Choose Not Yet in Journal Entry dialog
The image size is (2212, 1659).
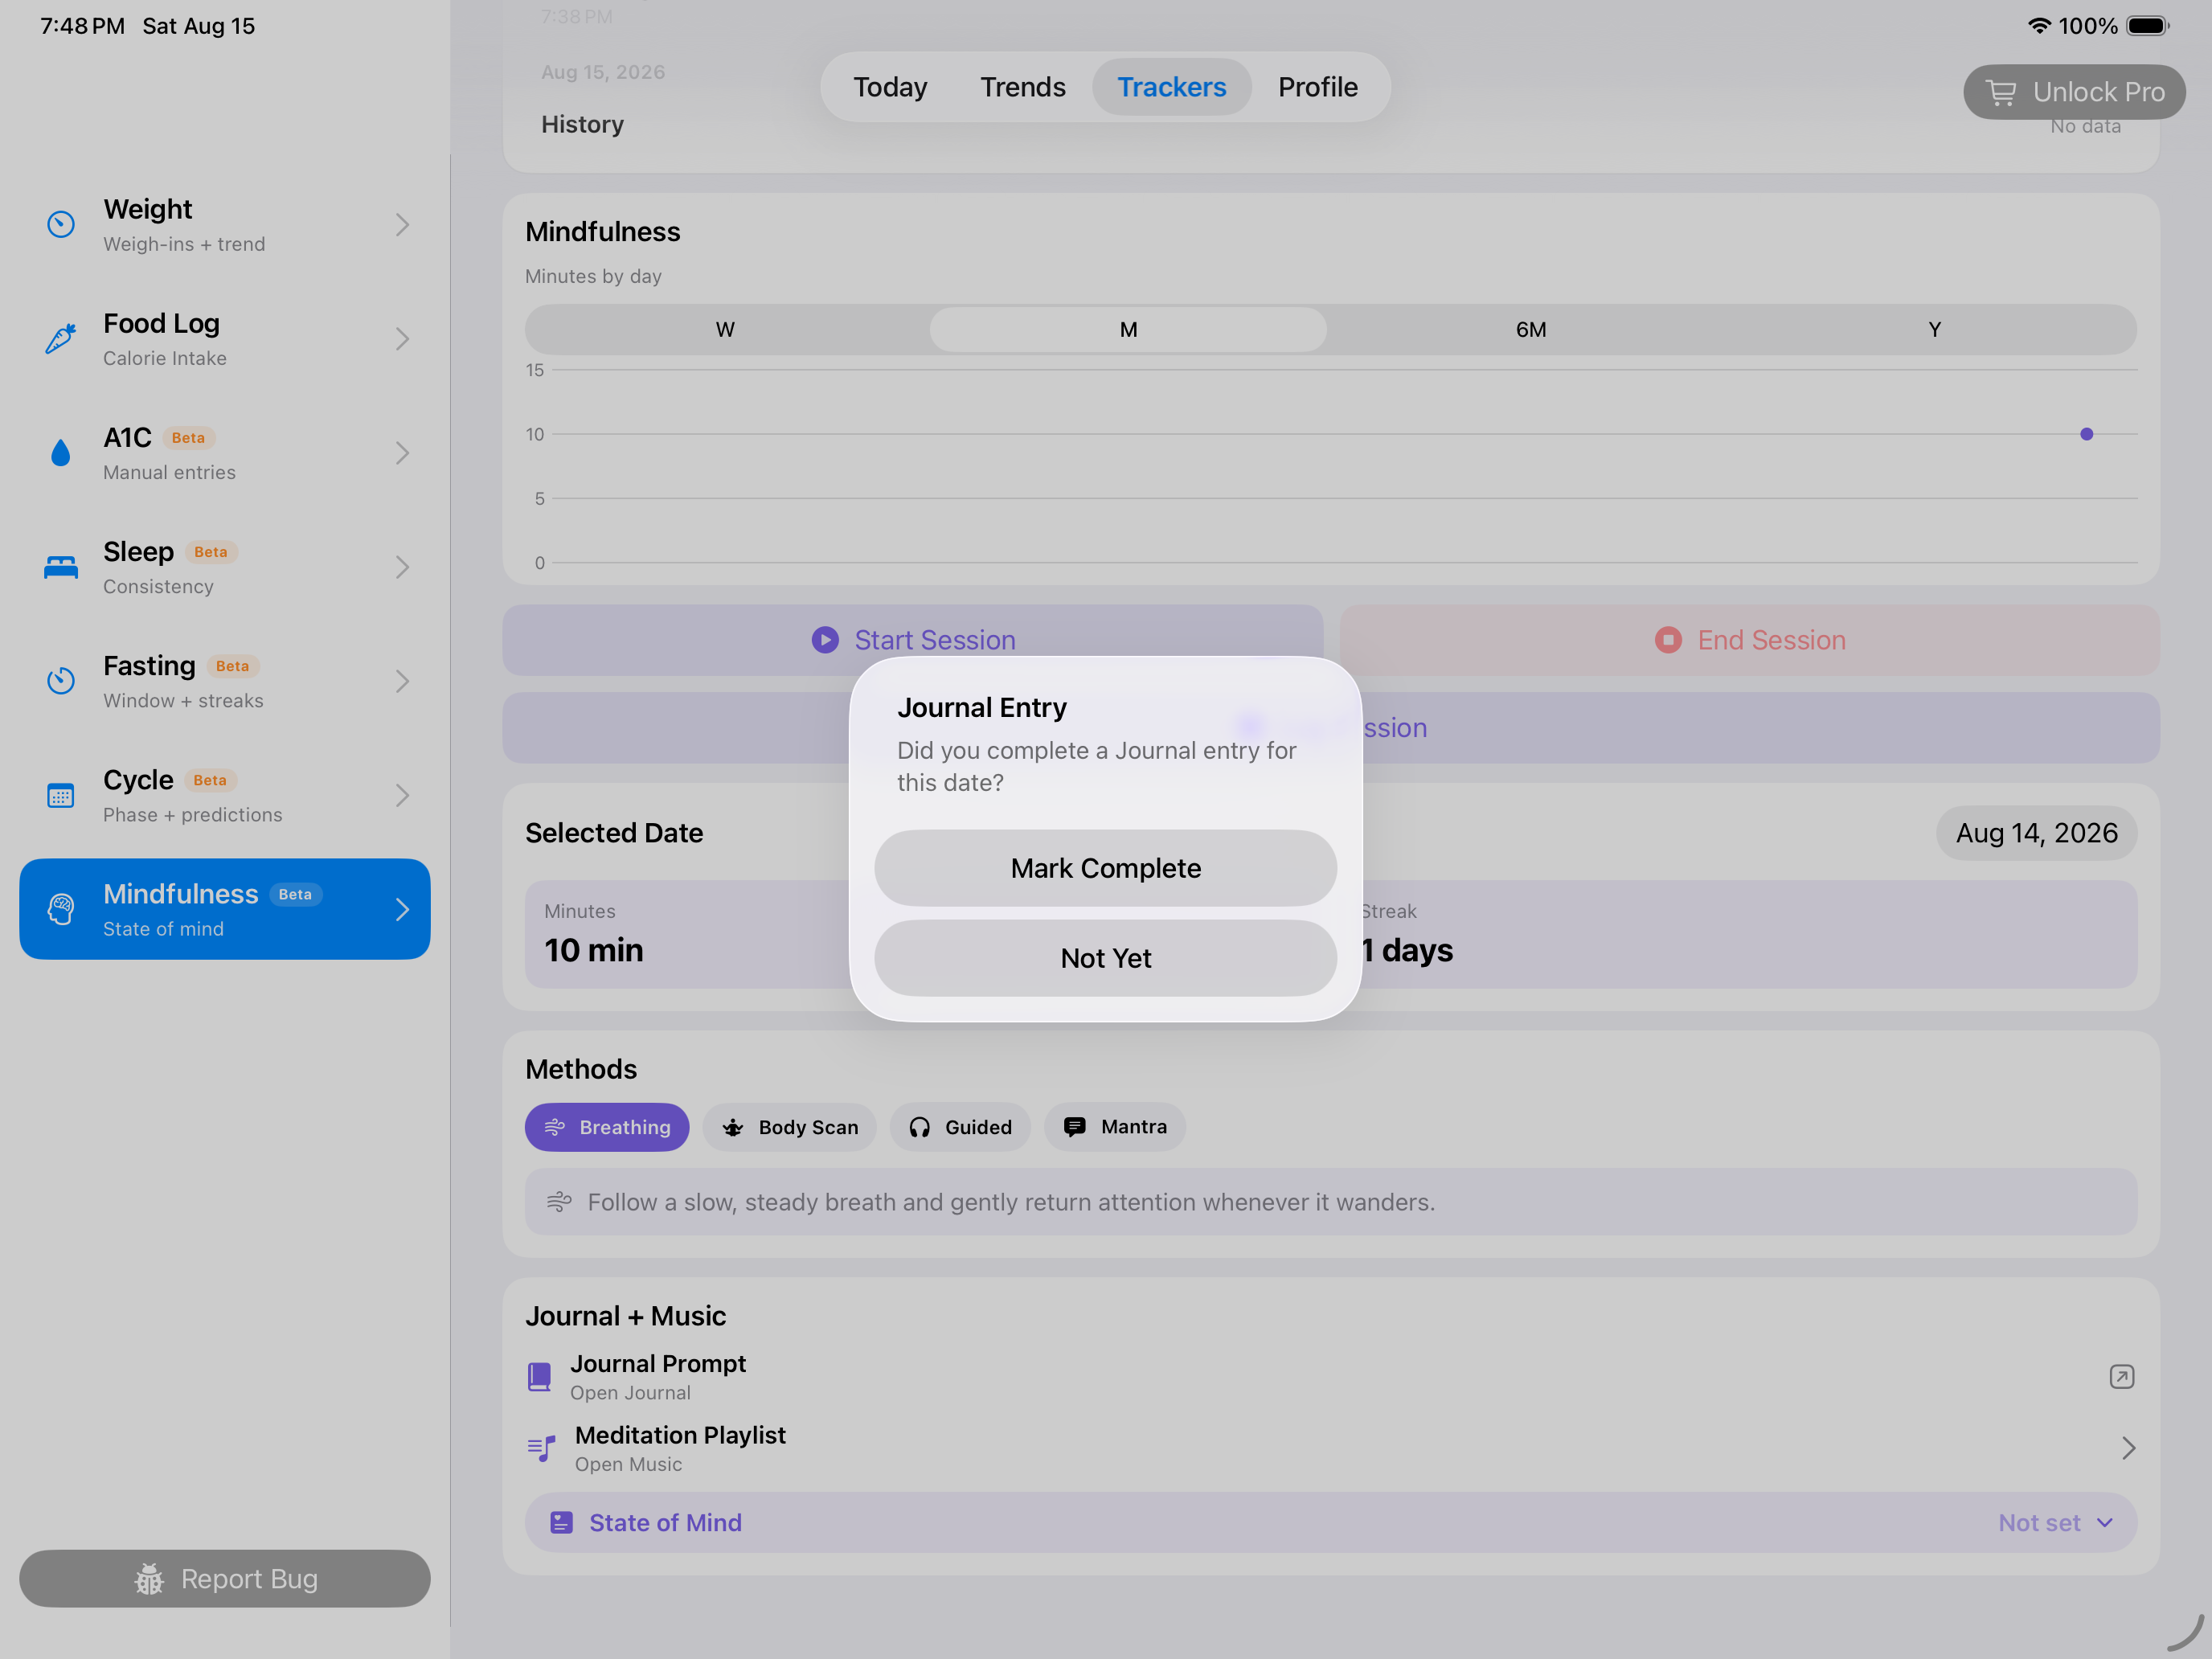pos(1105,958)
